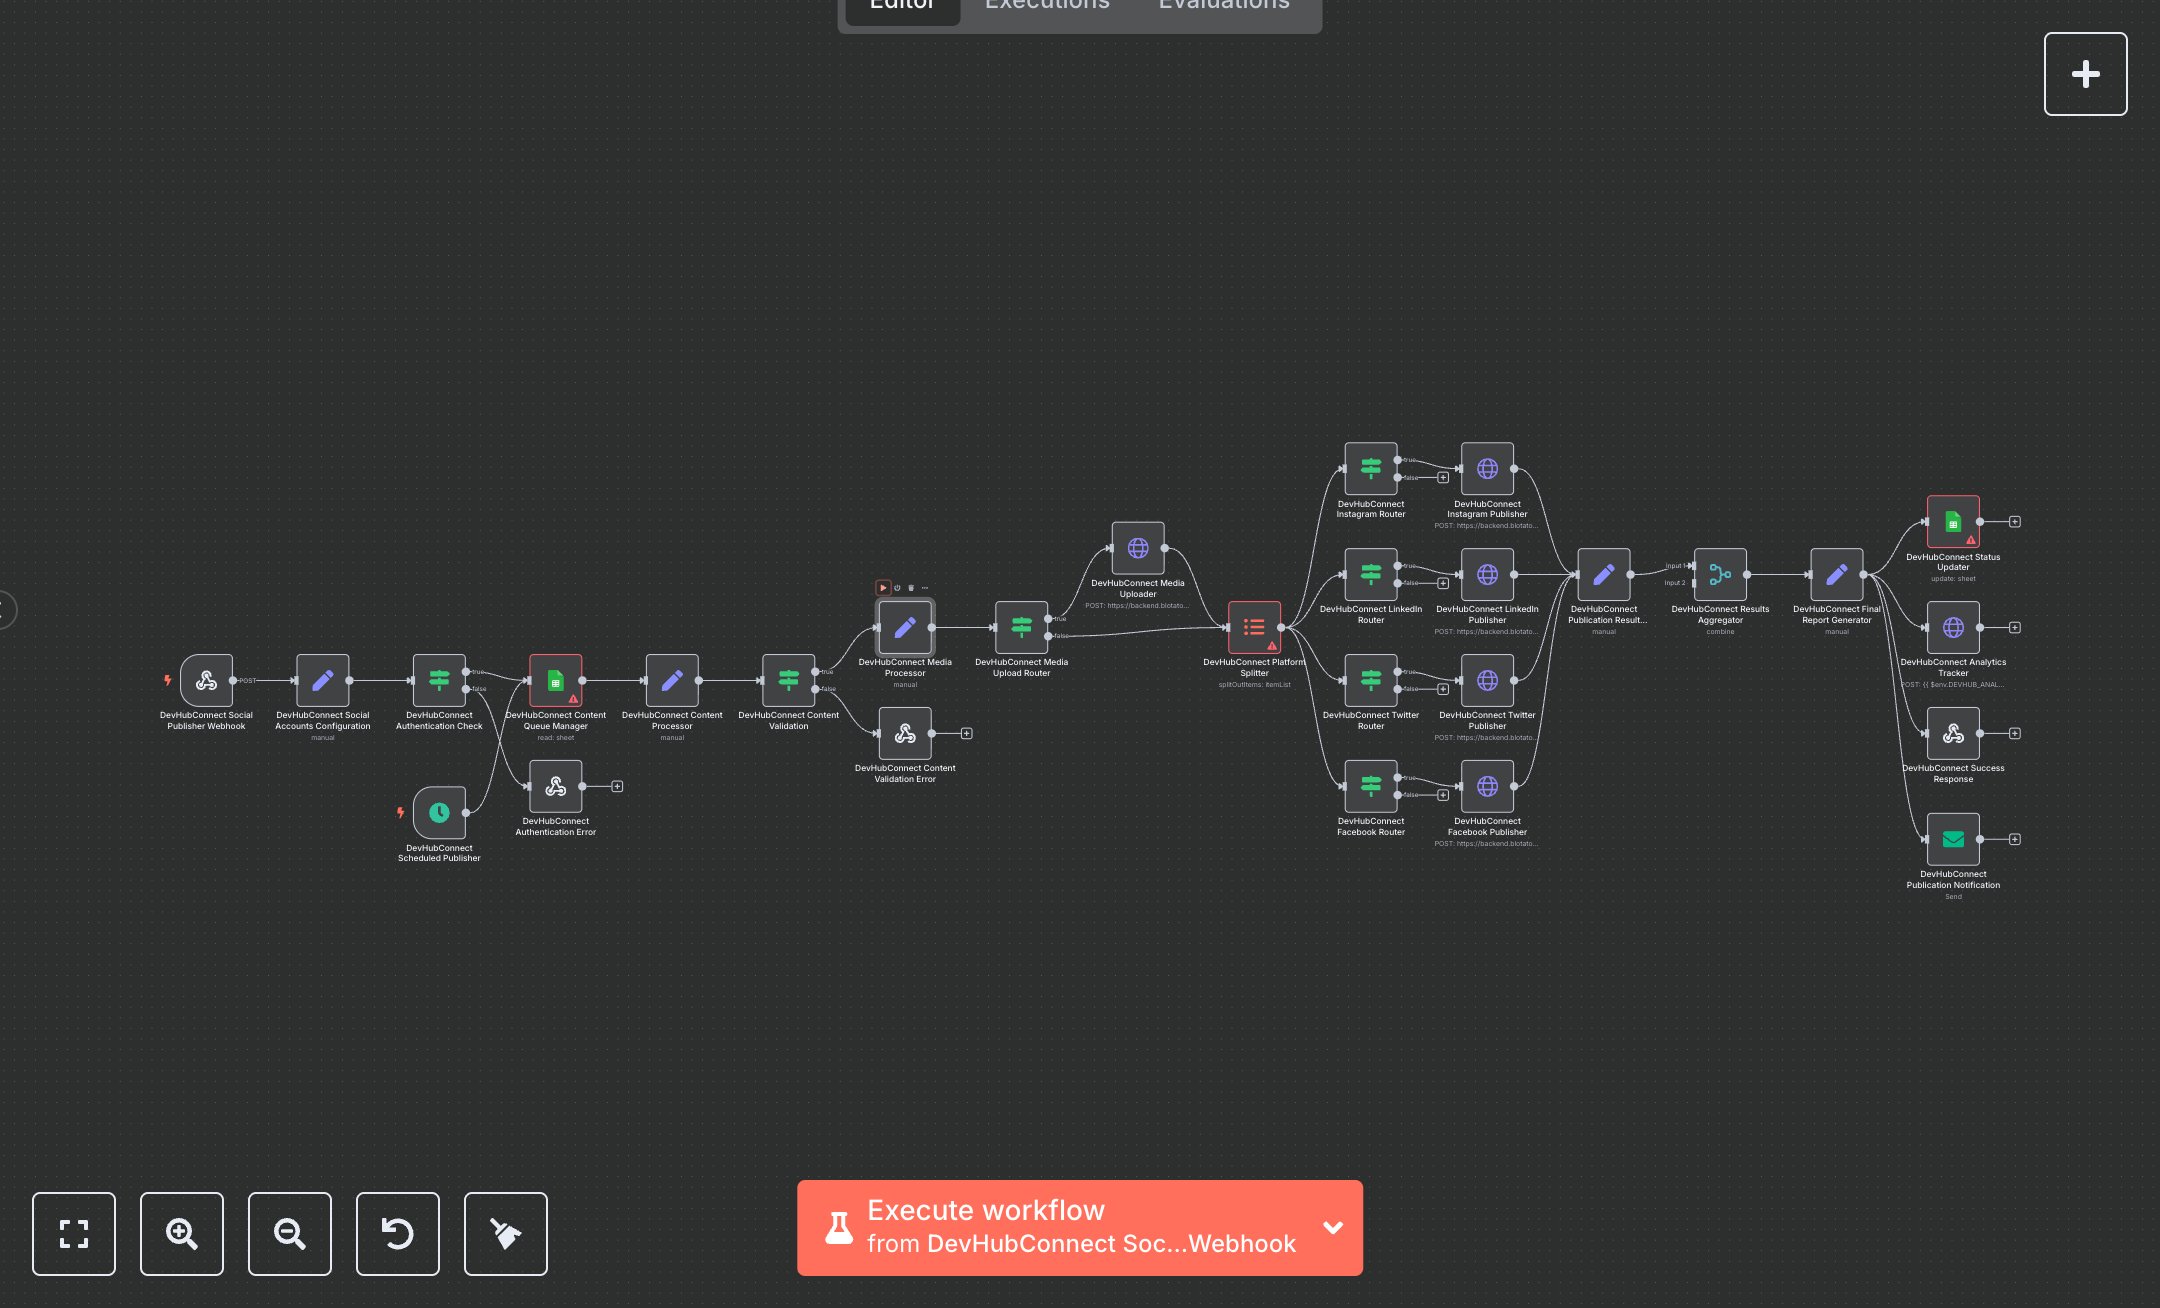This screenshot has height=1308, width=2160.
Task: Click the Results Aggregator merge node
Action: click(1720, 574)
